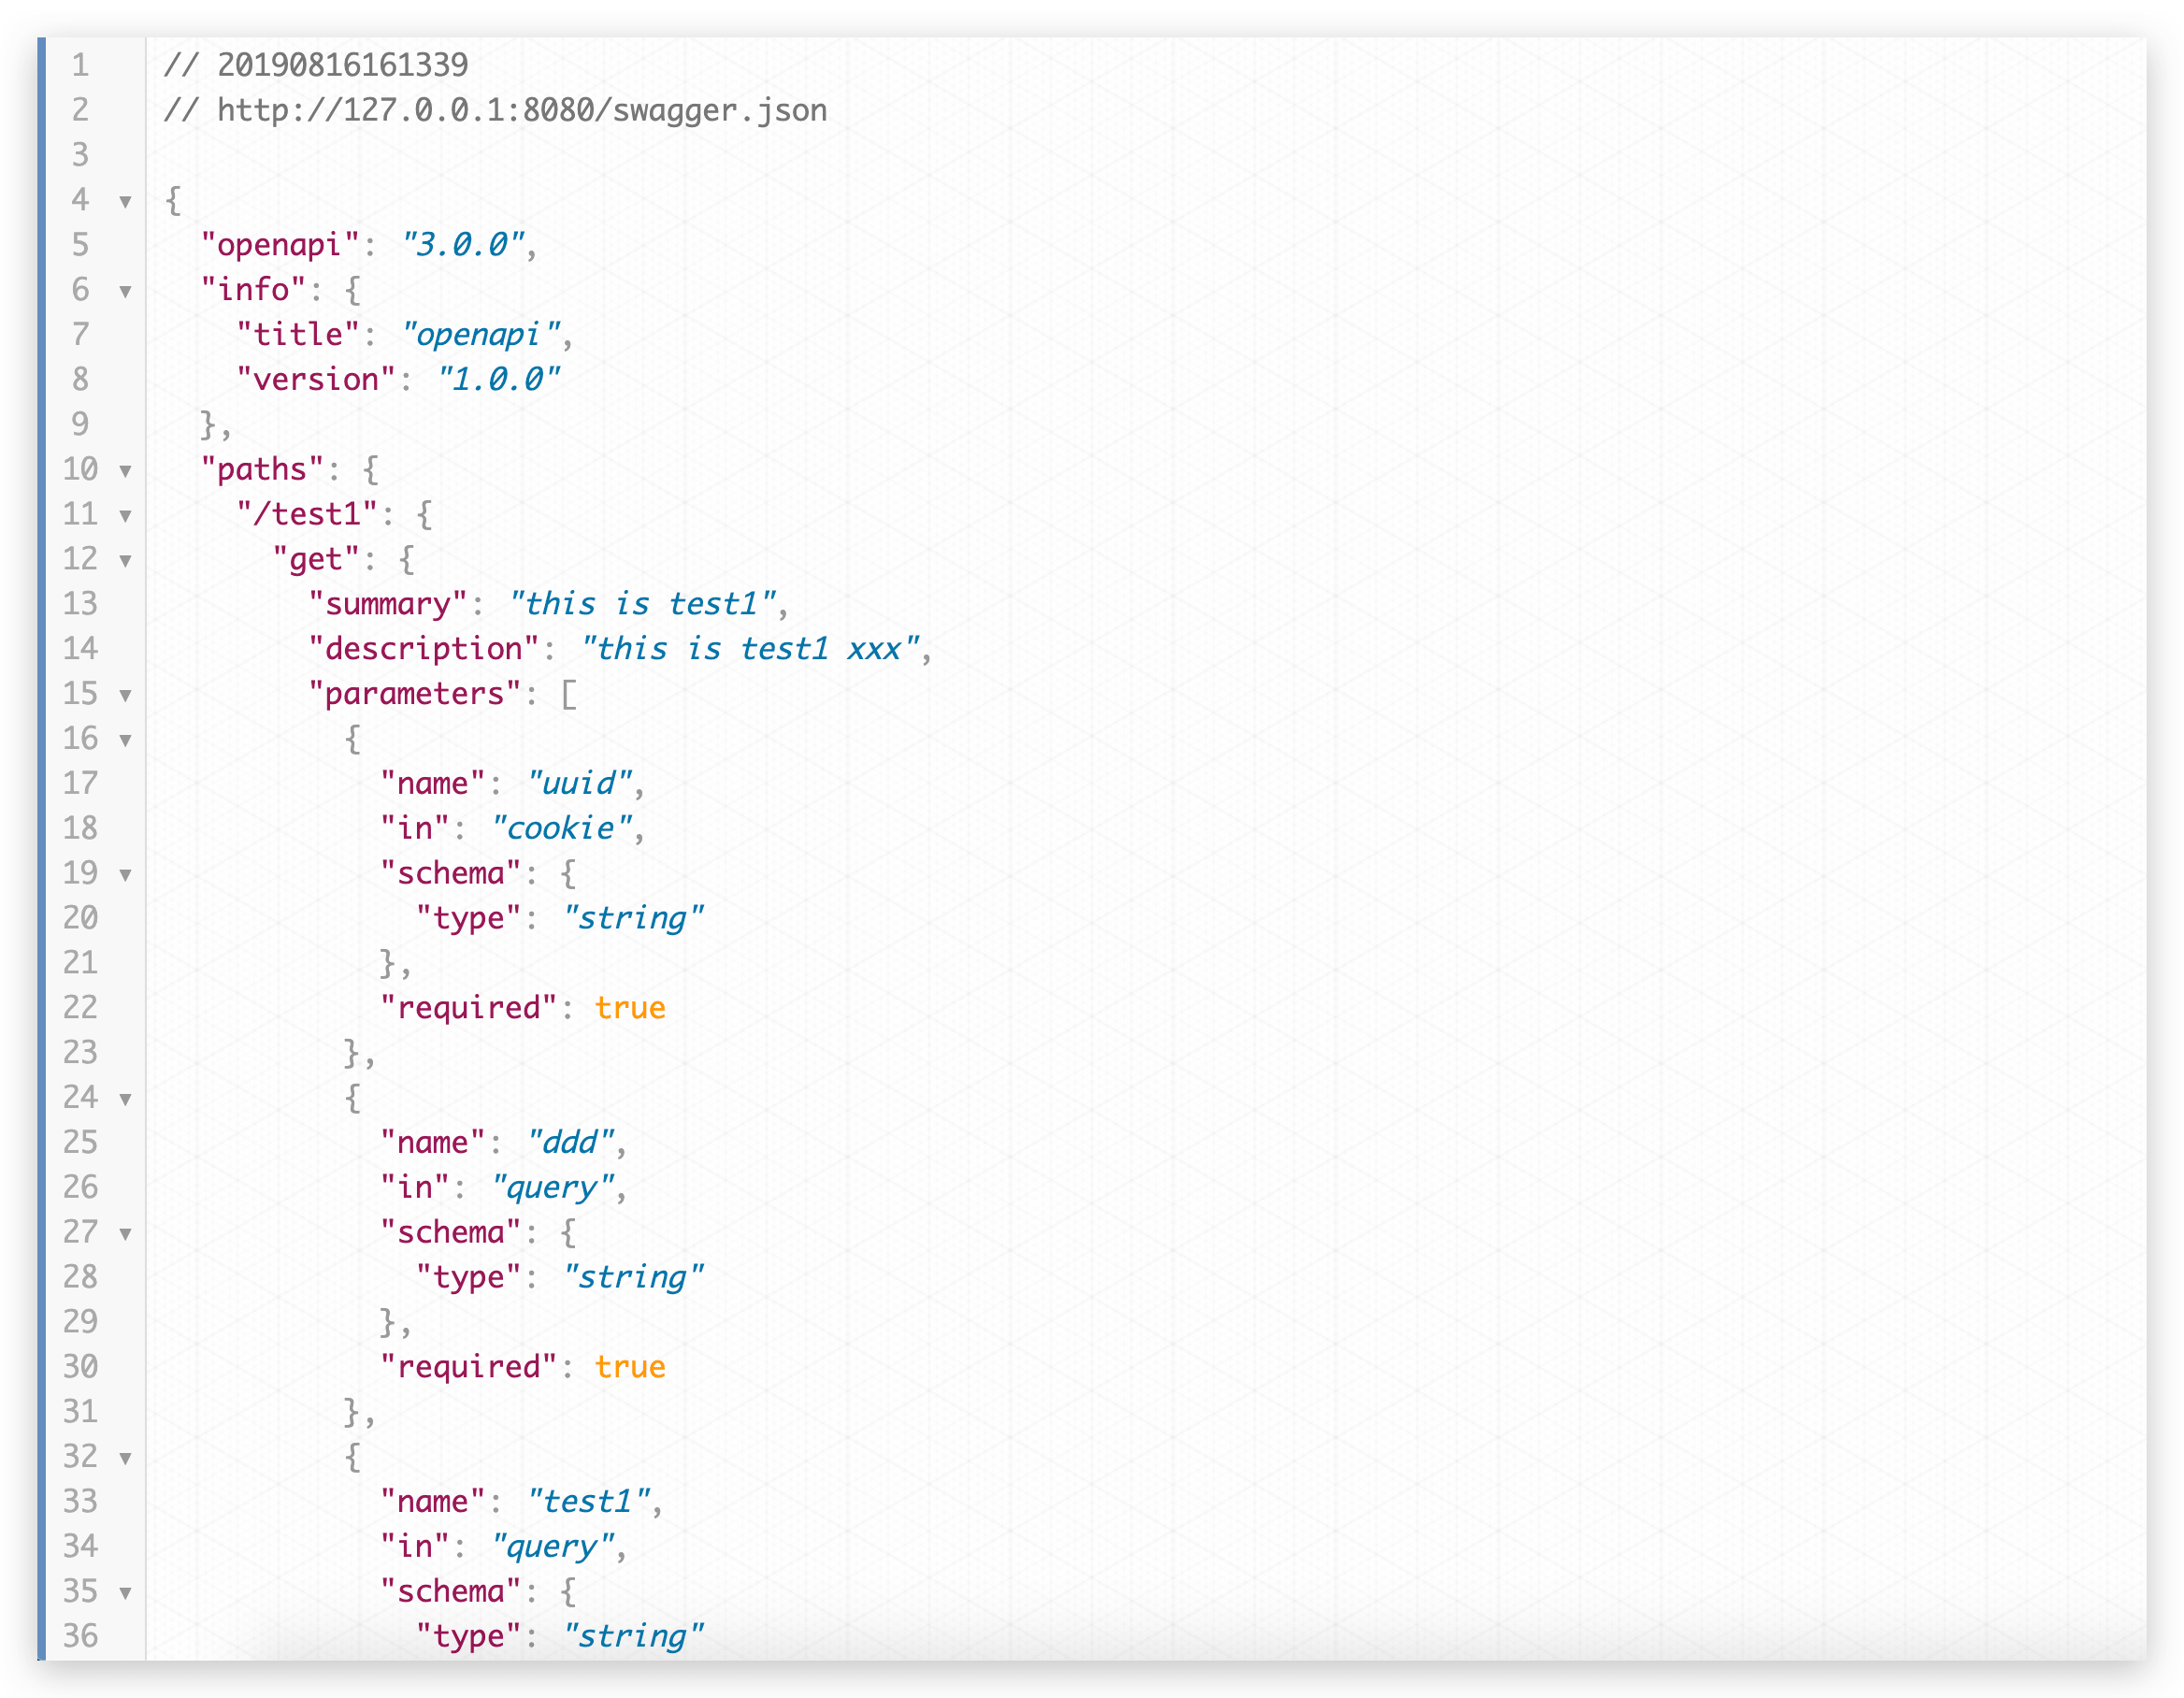The image size is (2184, 1698).
Task: Click the "openapi" key on line 5
Action: 279,245
